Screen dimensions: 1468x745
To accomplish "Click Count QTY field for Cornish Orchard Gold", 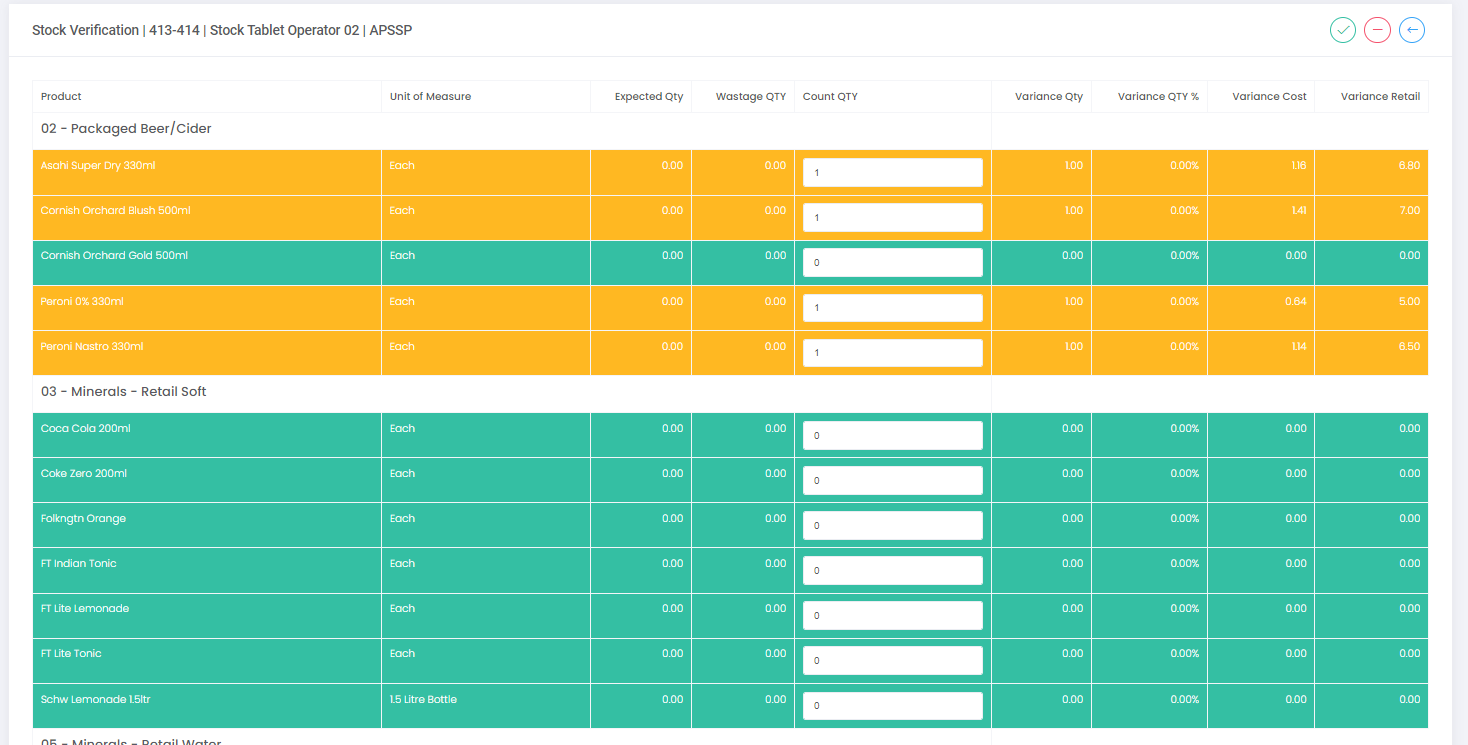I will coord(892,263).
